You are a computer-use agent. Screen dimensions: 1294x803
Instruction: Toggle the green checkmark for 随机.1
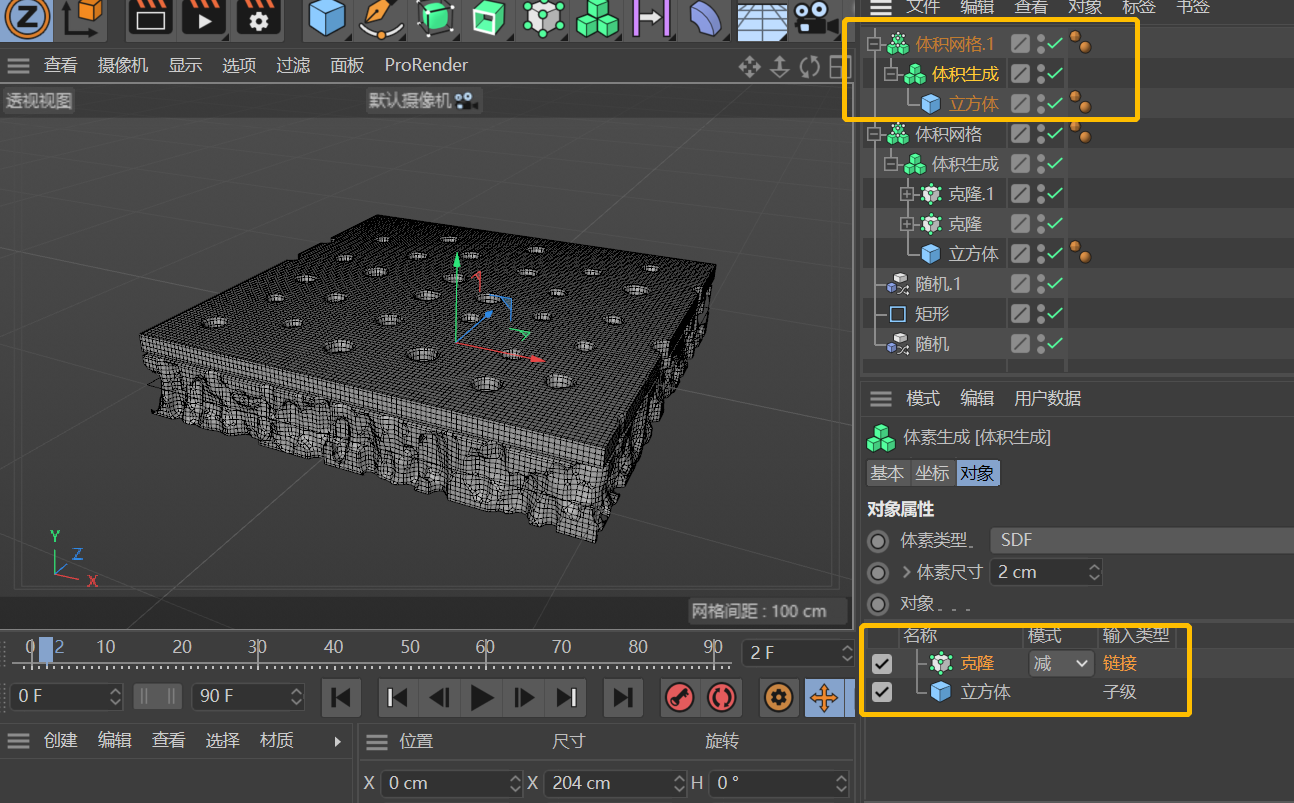click(1055, 284)
